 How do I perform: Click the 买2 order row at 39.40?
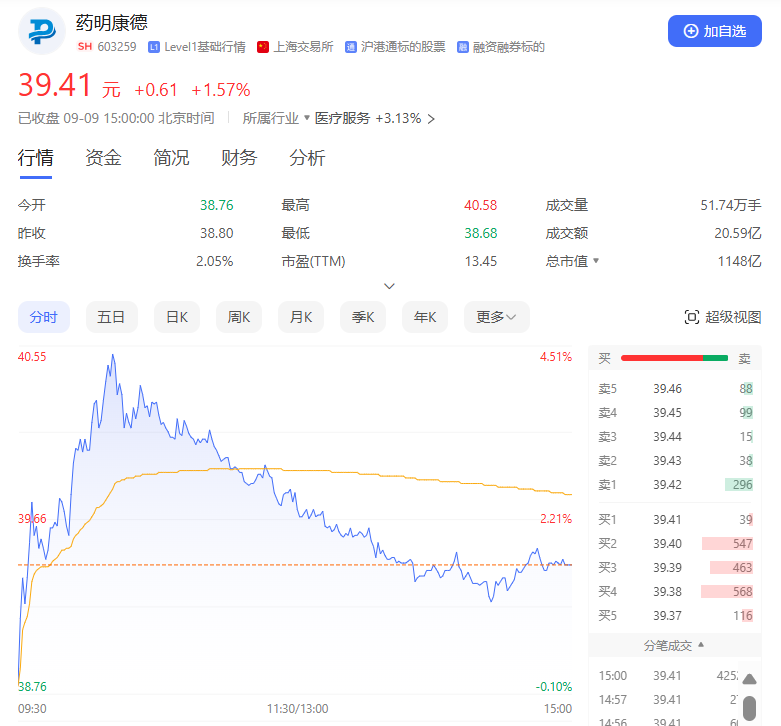click(675, 543)
